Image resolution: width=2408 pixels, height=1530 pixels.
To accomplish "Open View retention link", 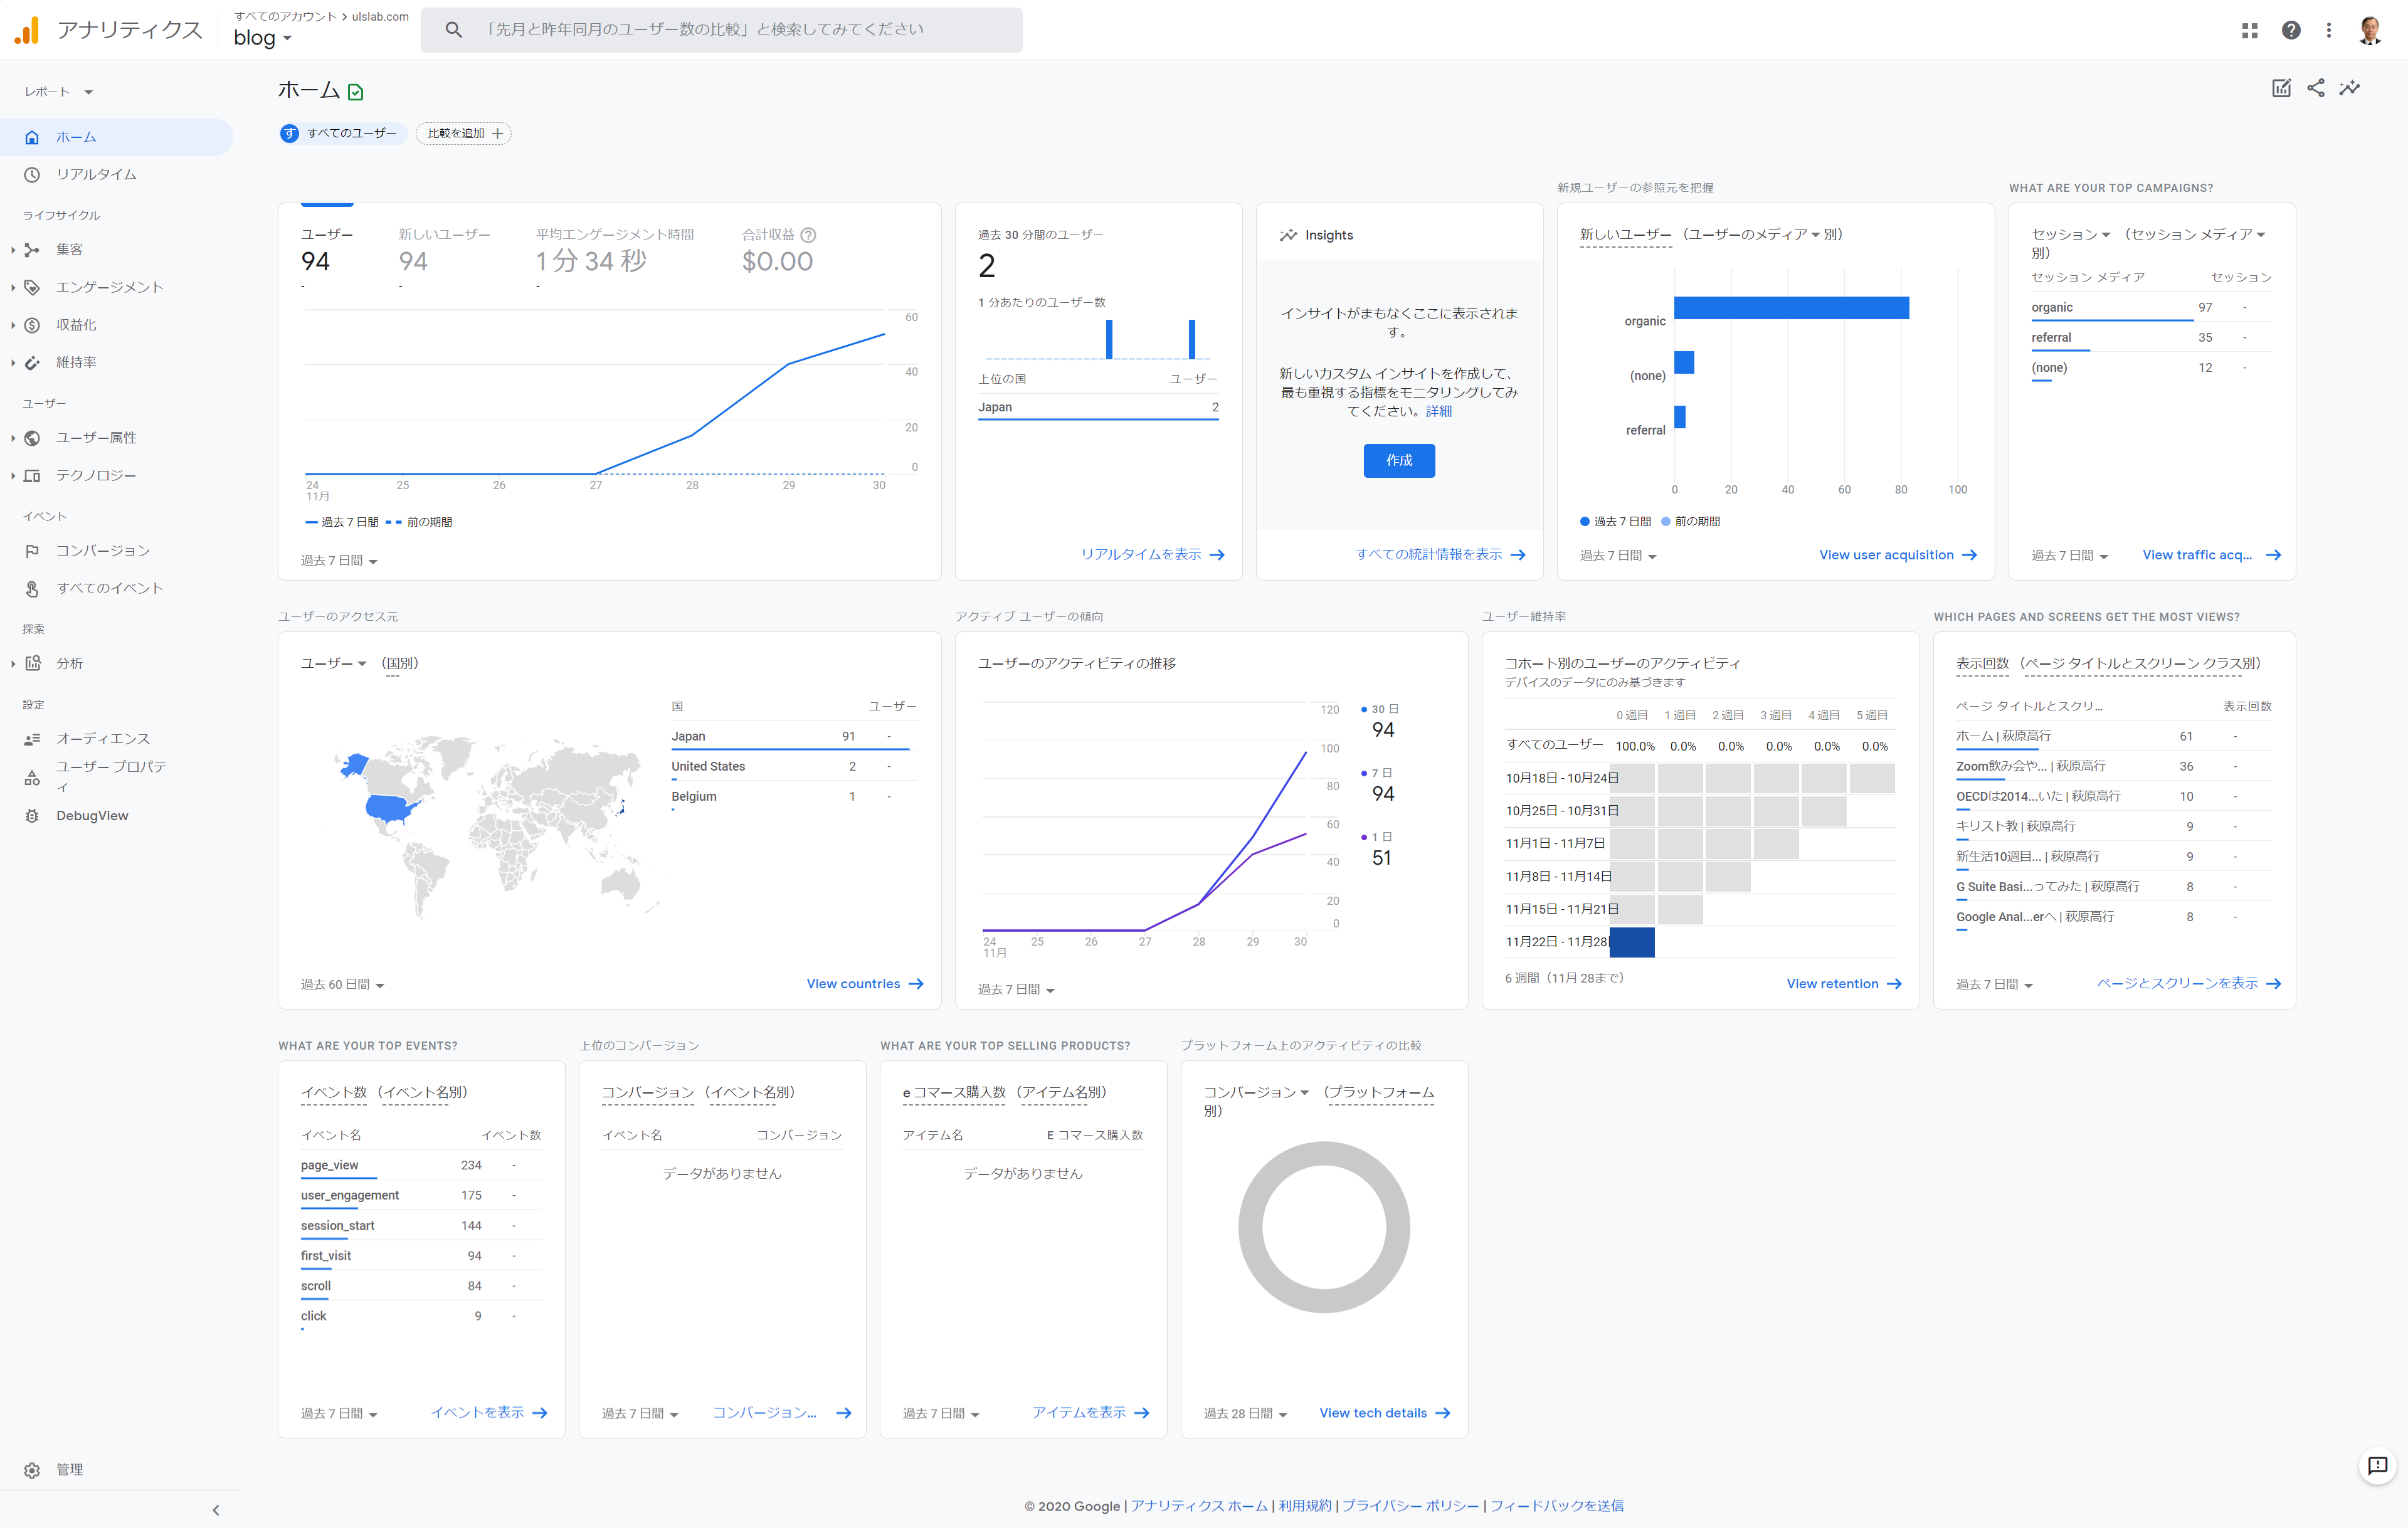I will [1843, 984].
